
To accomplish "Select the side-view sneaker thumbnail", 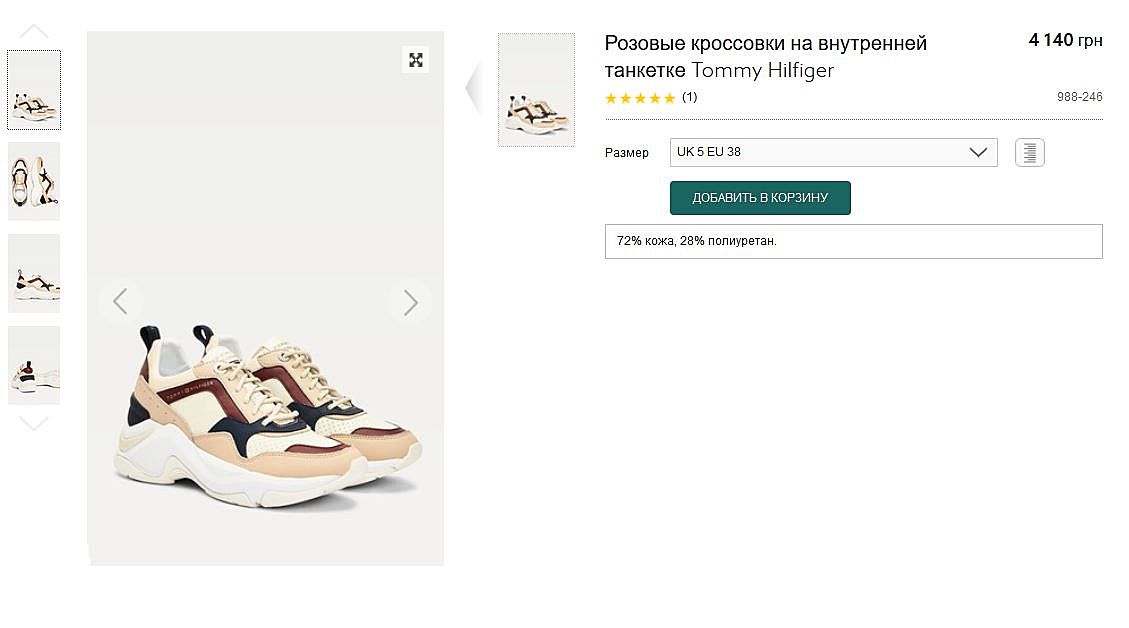I will click(x=34, y=273).
